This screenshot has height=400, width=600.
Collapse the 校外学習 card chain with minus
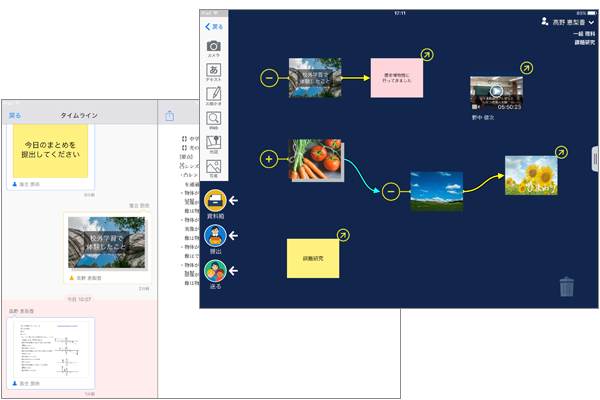pos(269,78)
